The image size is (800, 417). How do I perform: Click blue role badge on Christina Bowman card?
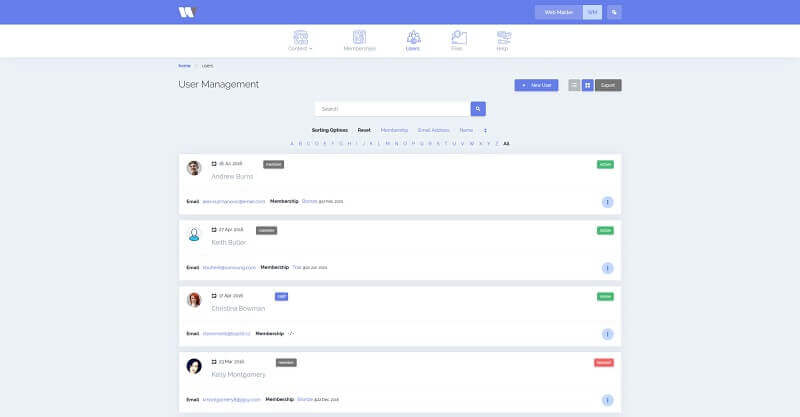click(x=281, y=297)
